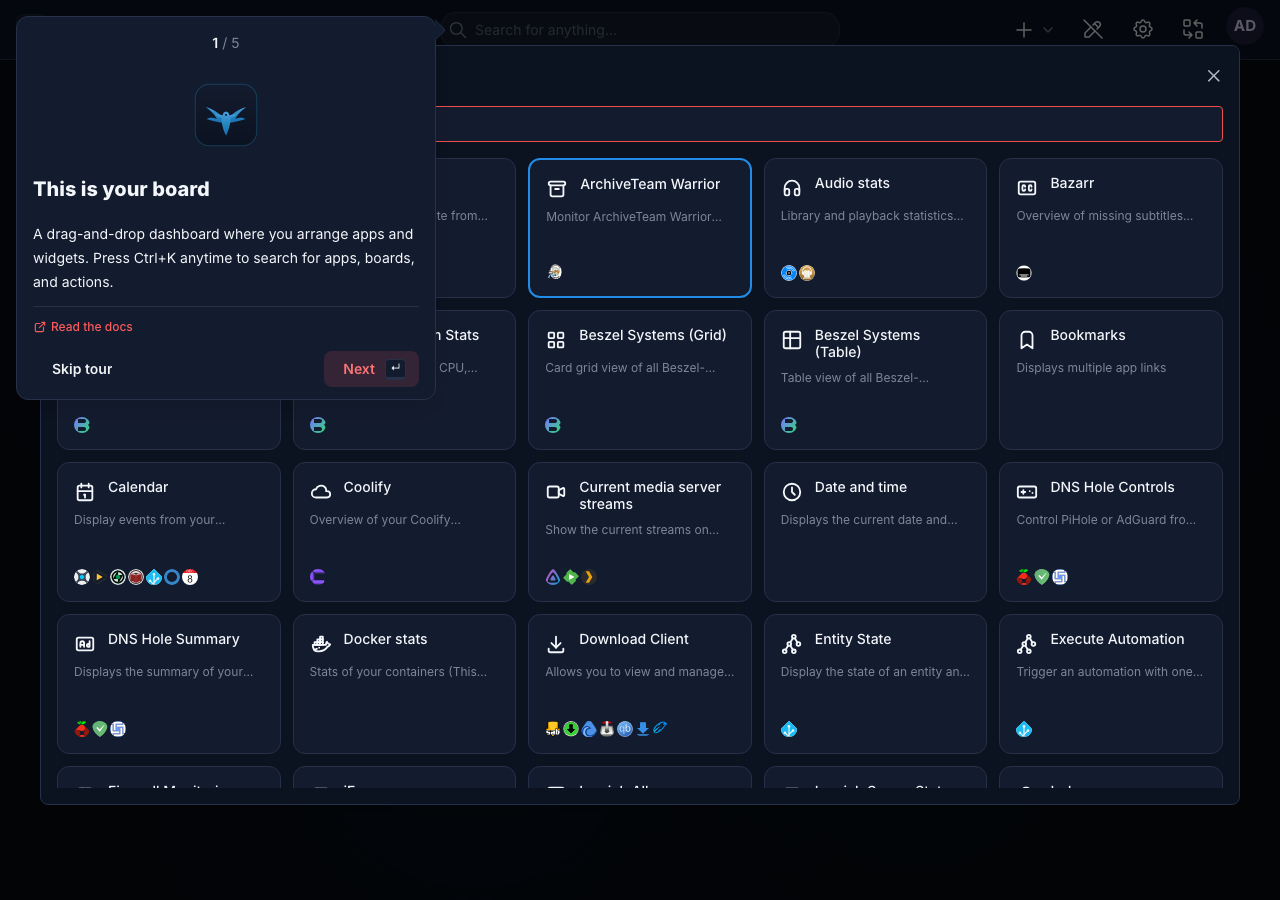
Task: Click the grid icon on Beszel Systems (Grid)
Action: click(x=556, y=340)
